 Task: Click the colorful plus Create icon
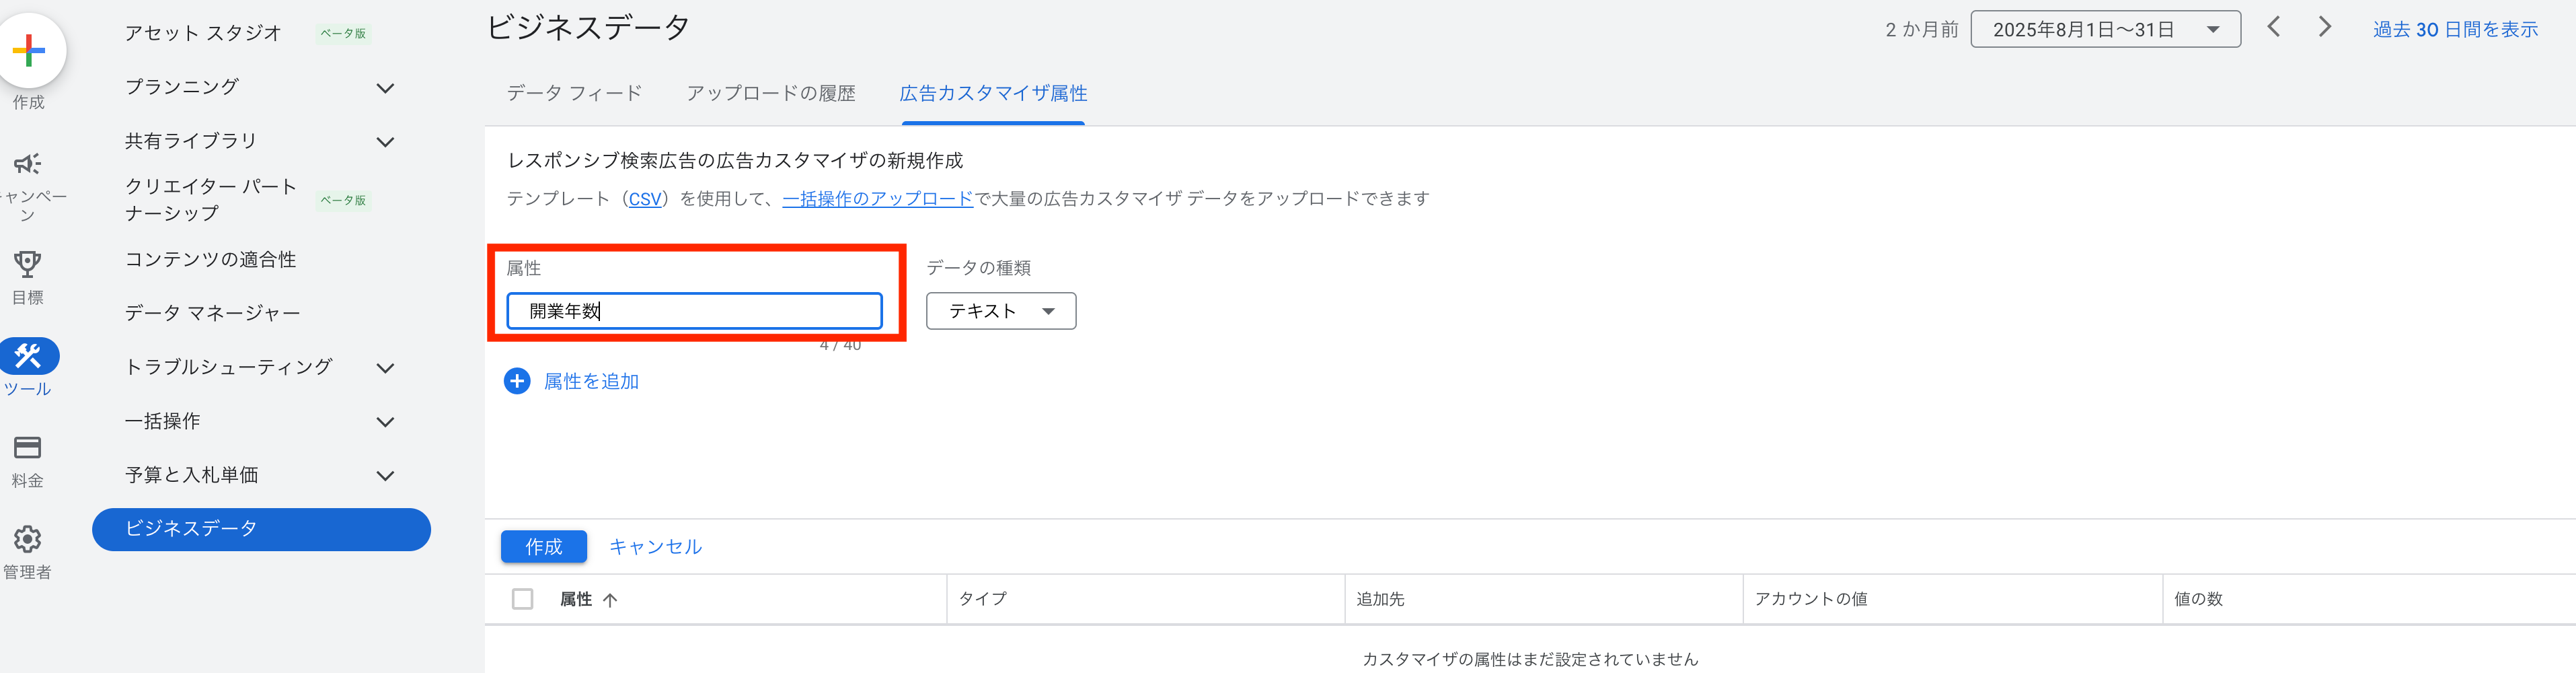(29, 50)
